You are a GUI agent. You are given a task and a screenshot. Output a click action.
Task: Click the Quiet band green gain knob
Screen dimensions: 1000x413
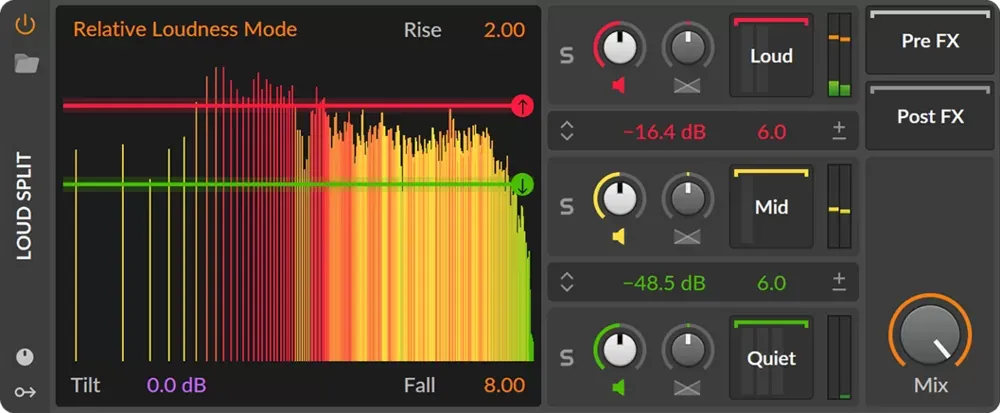(620, 349)
